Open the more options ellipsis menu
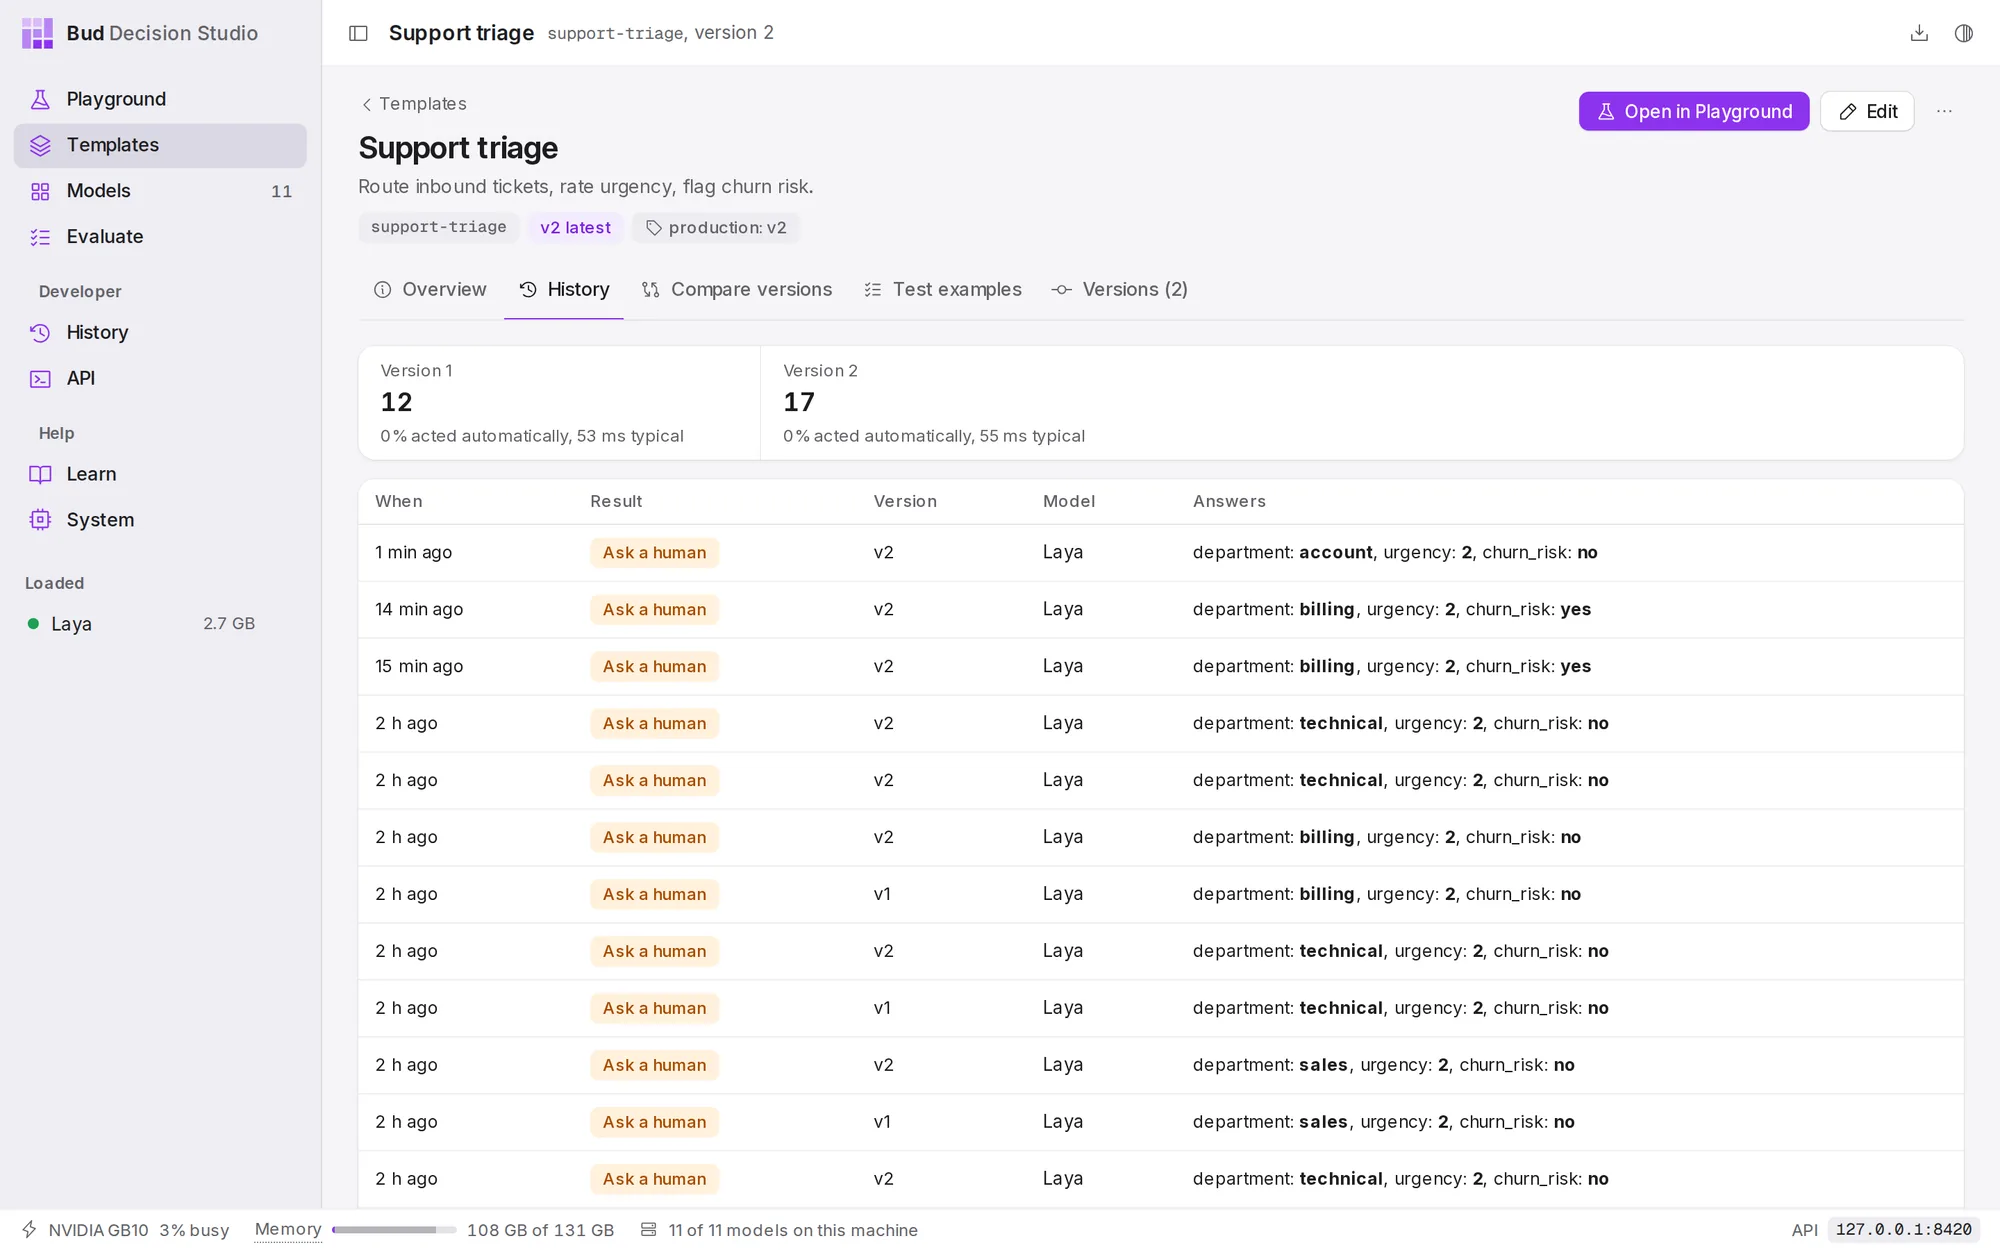This screenshot has height=1250, width=2000. coord(1944,111)
